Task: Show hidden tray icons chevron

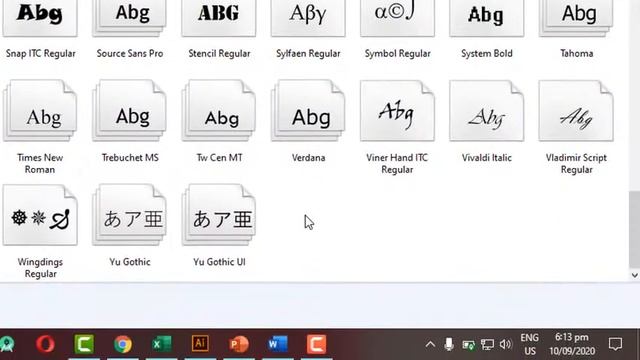Action: click(x=430, y=344)
